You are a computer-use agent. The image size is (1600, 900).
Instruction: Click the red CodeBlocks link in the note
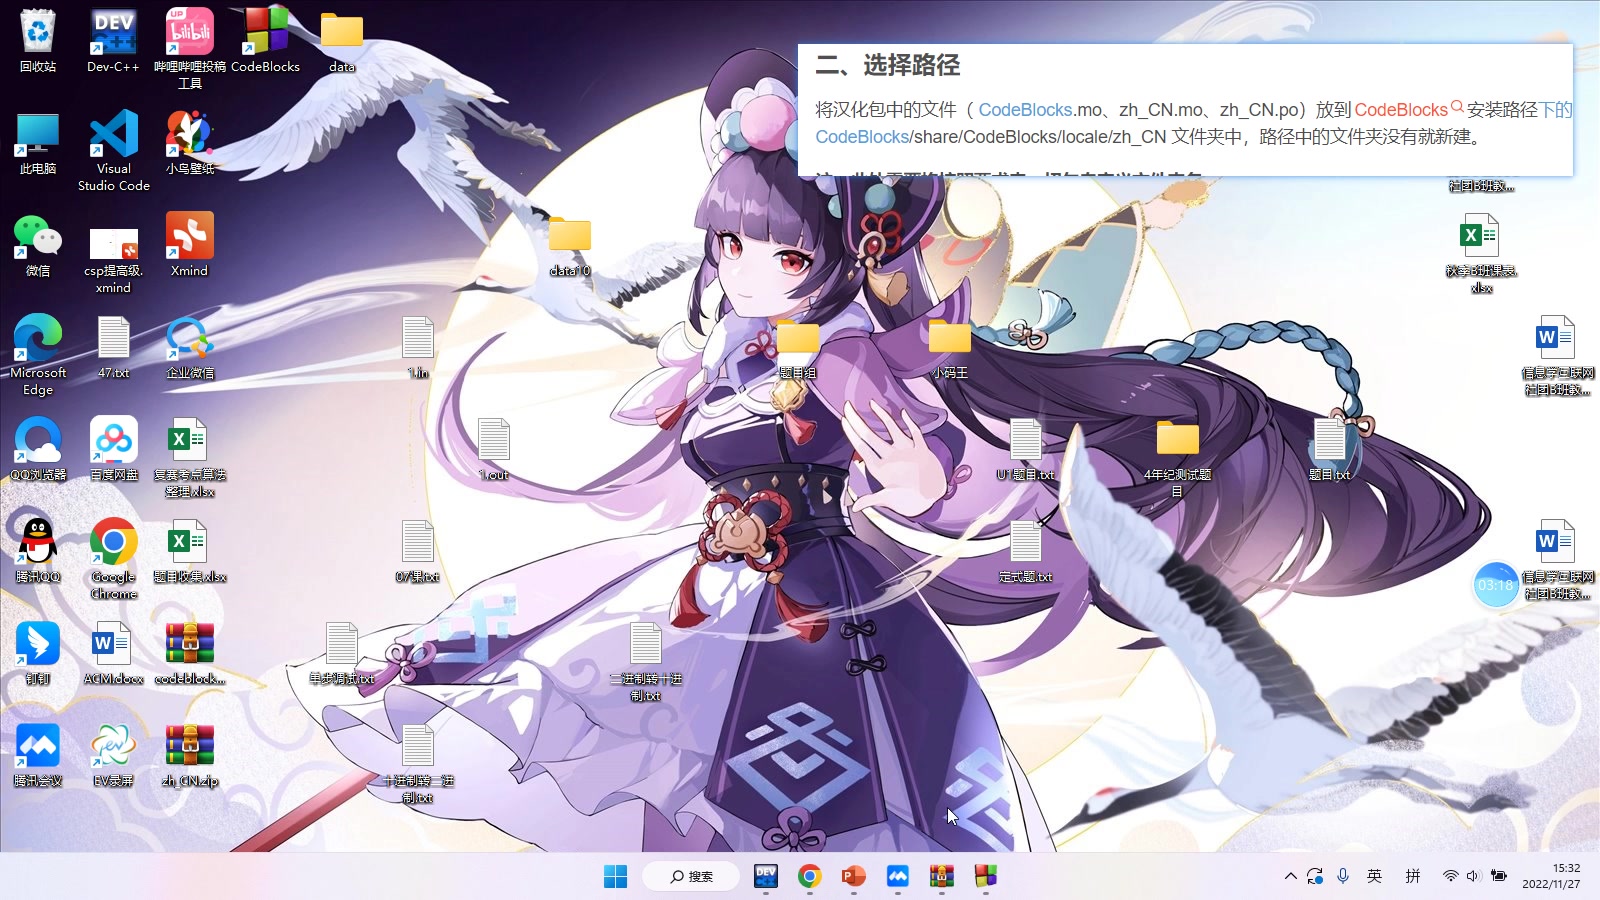pyautogui.click(x=1401, y=110)
